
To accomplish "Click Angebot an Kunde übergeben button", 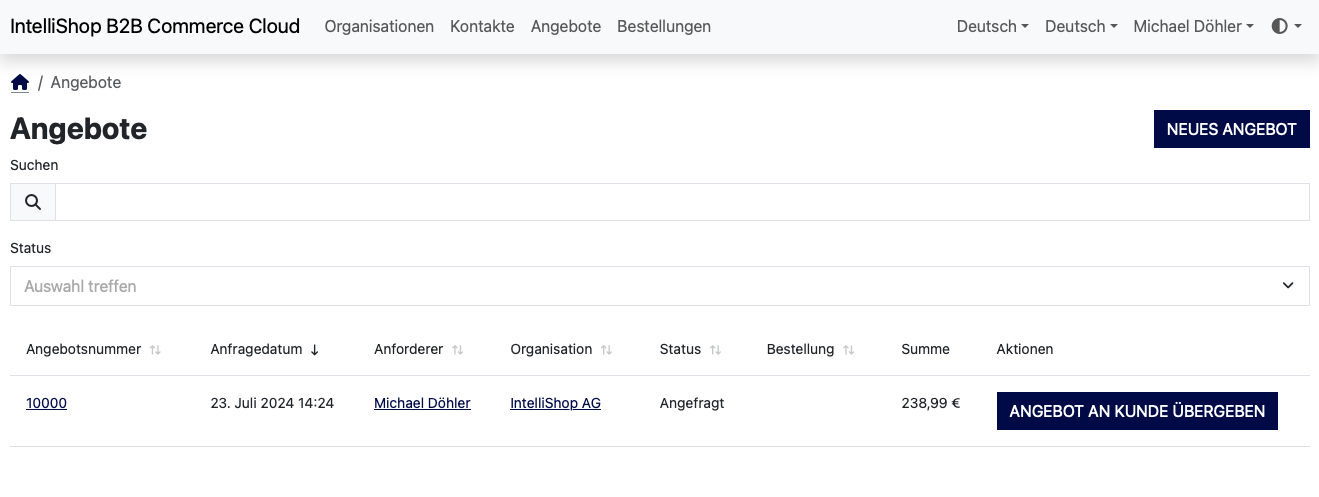I will point(1137,411).
